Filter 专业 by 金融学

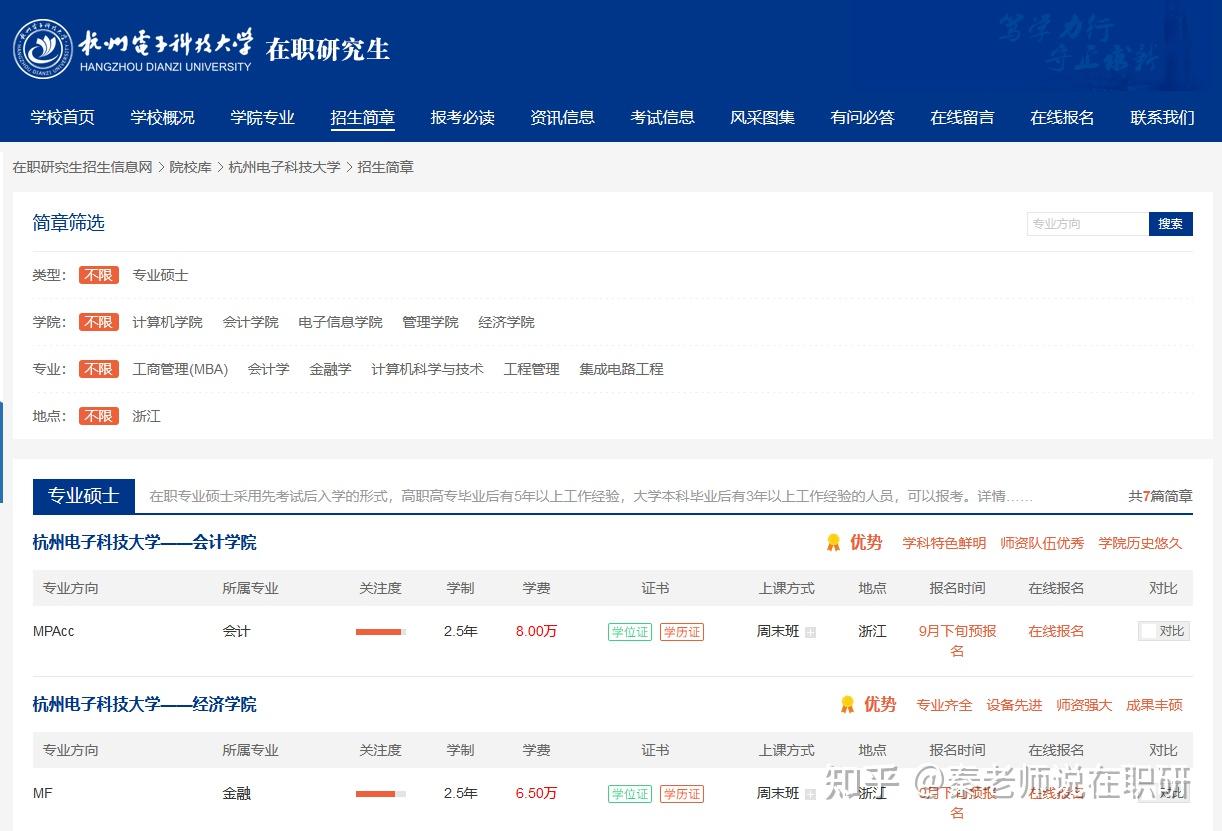tap(331, 369)
